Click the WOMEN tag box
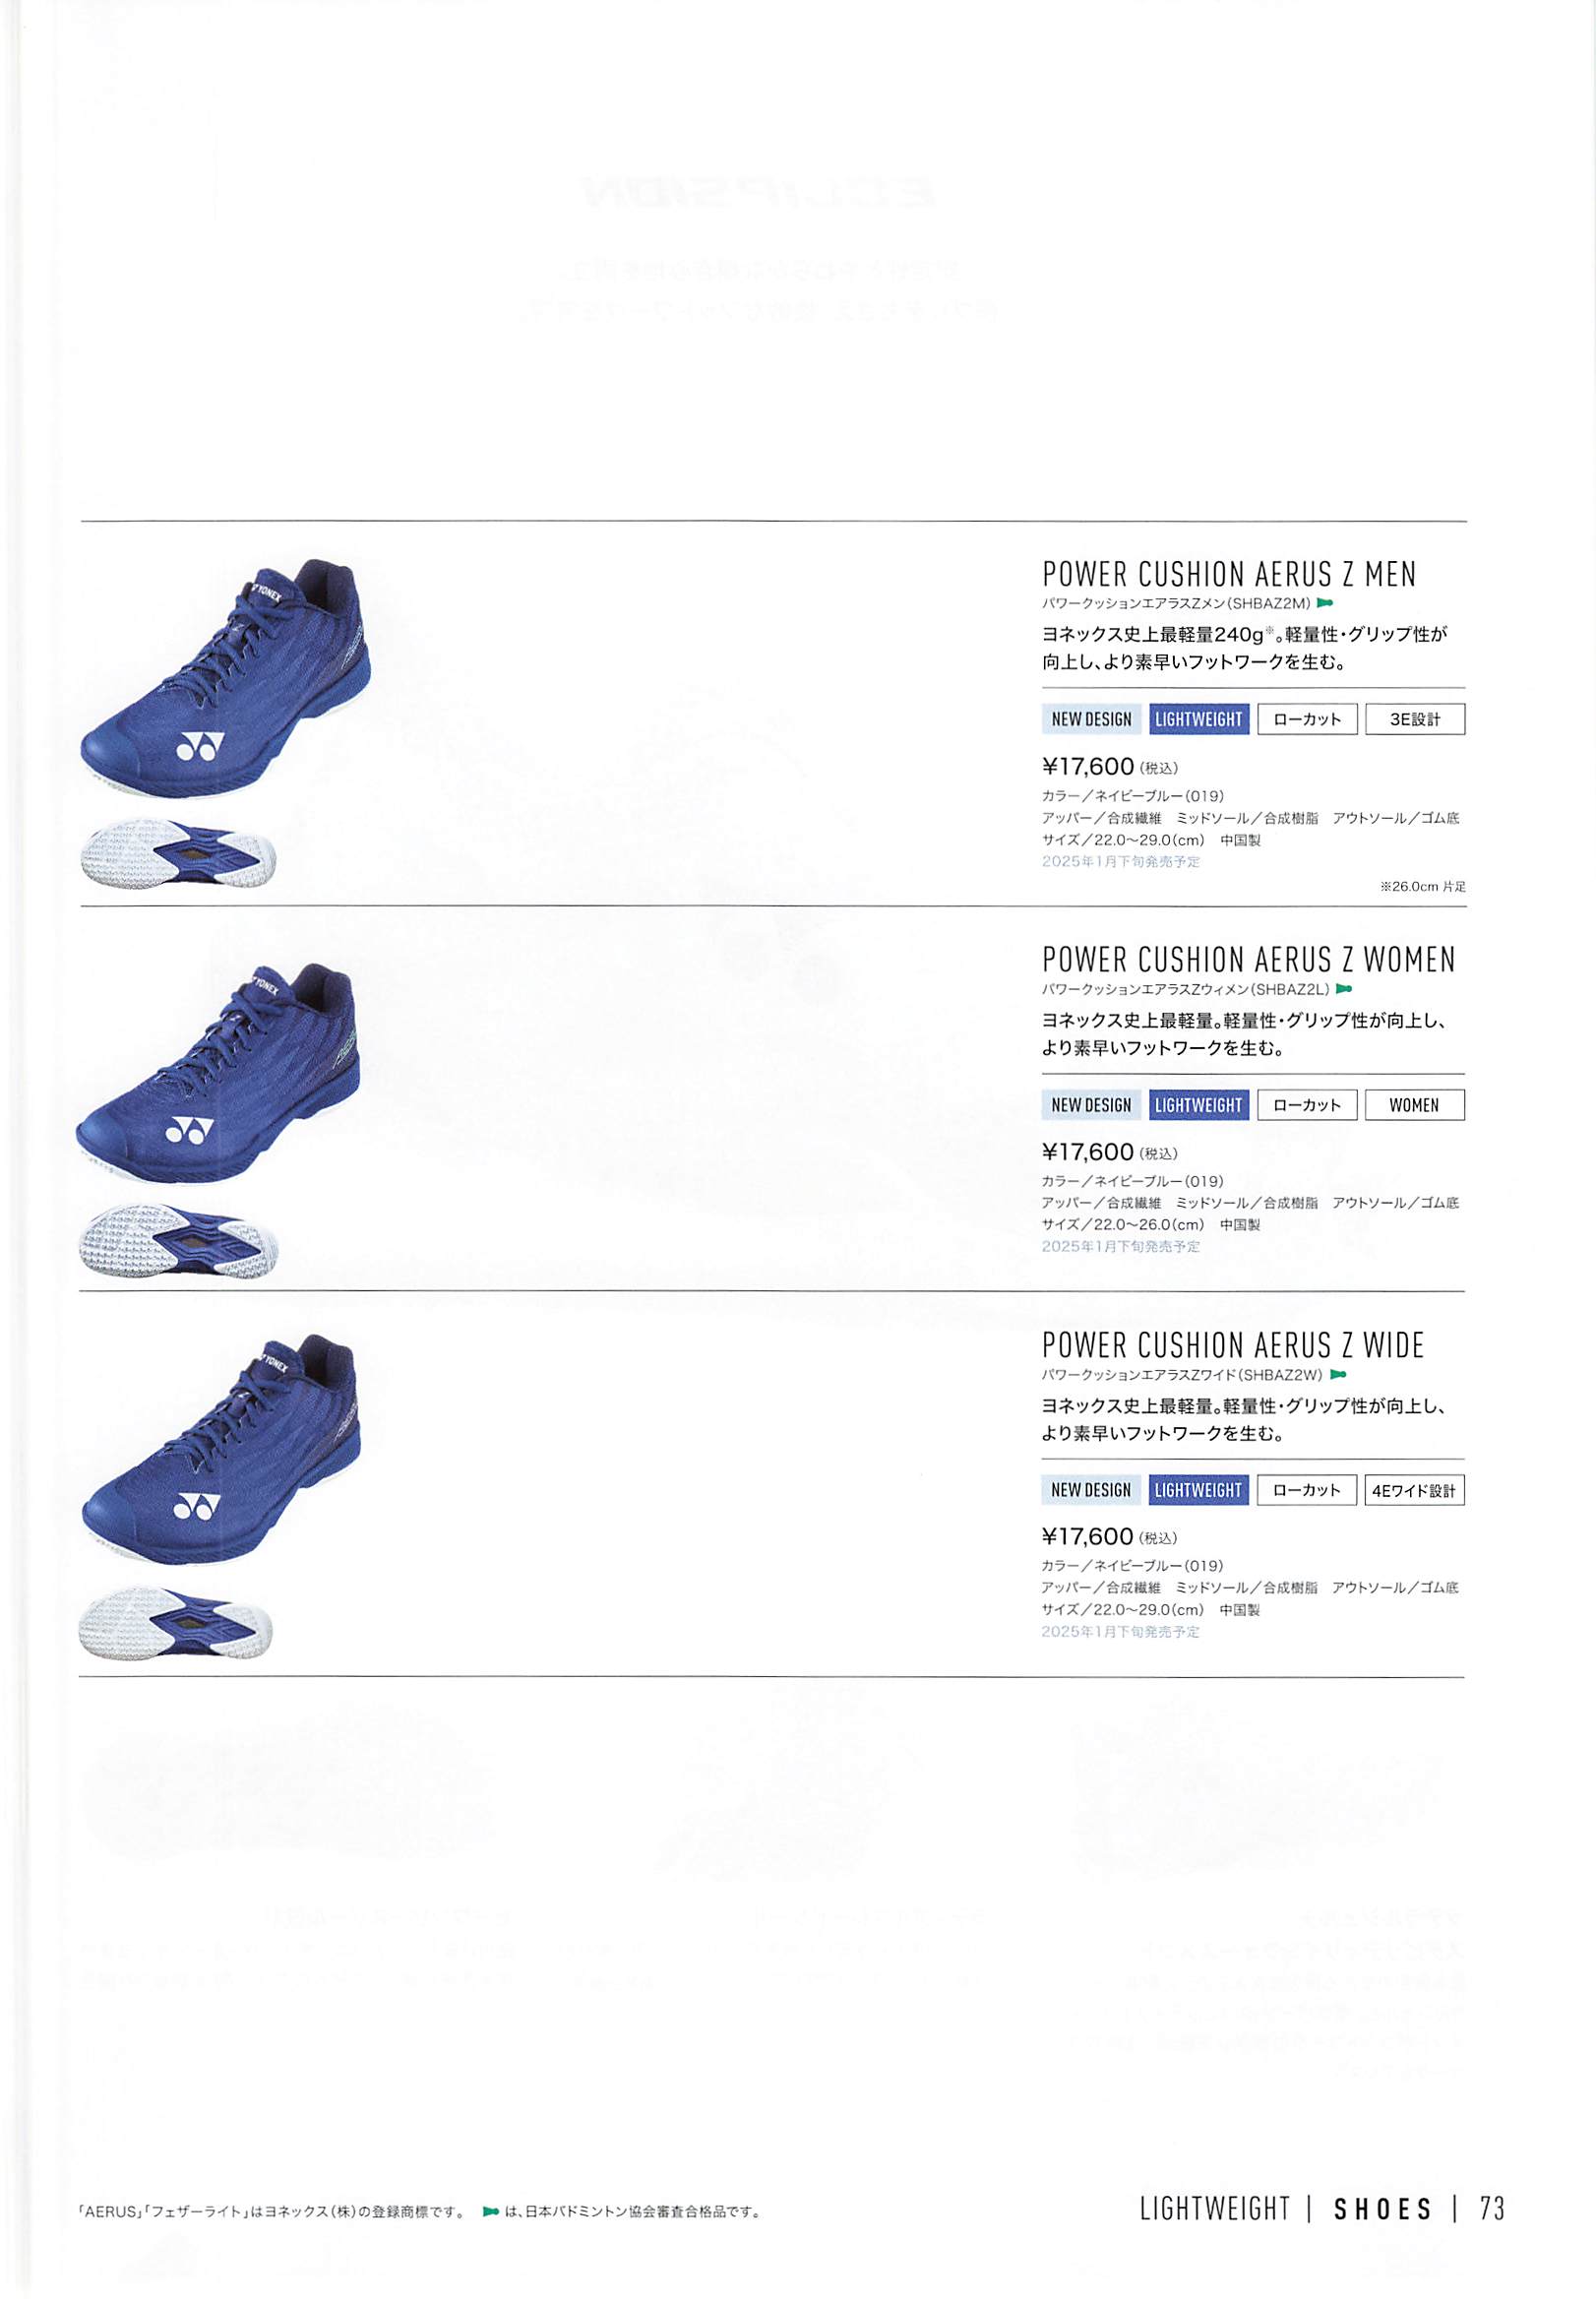Image resolution: width=1596 pixels, height=2305 pixels. [x=1415, y=1105]
